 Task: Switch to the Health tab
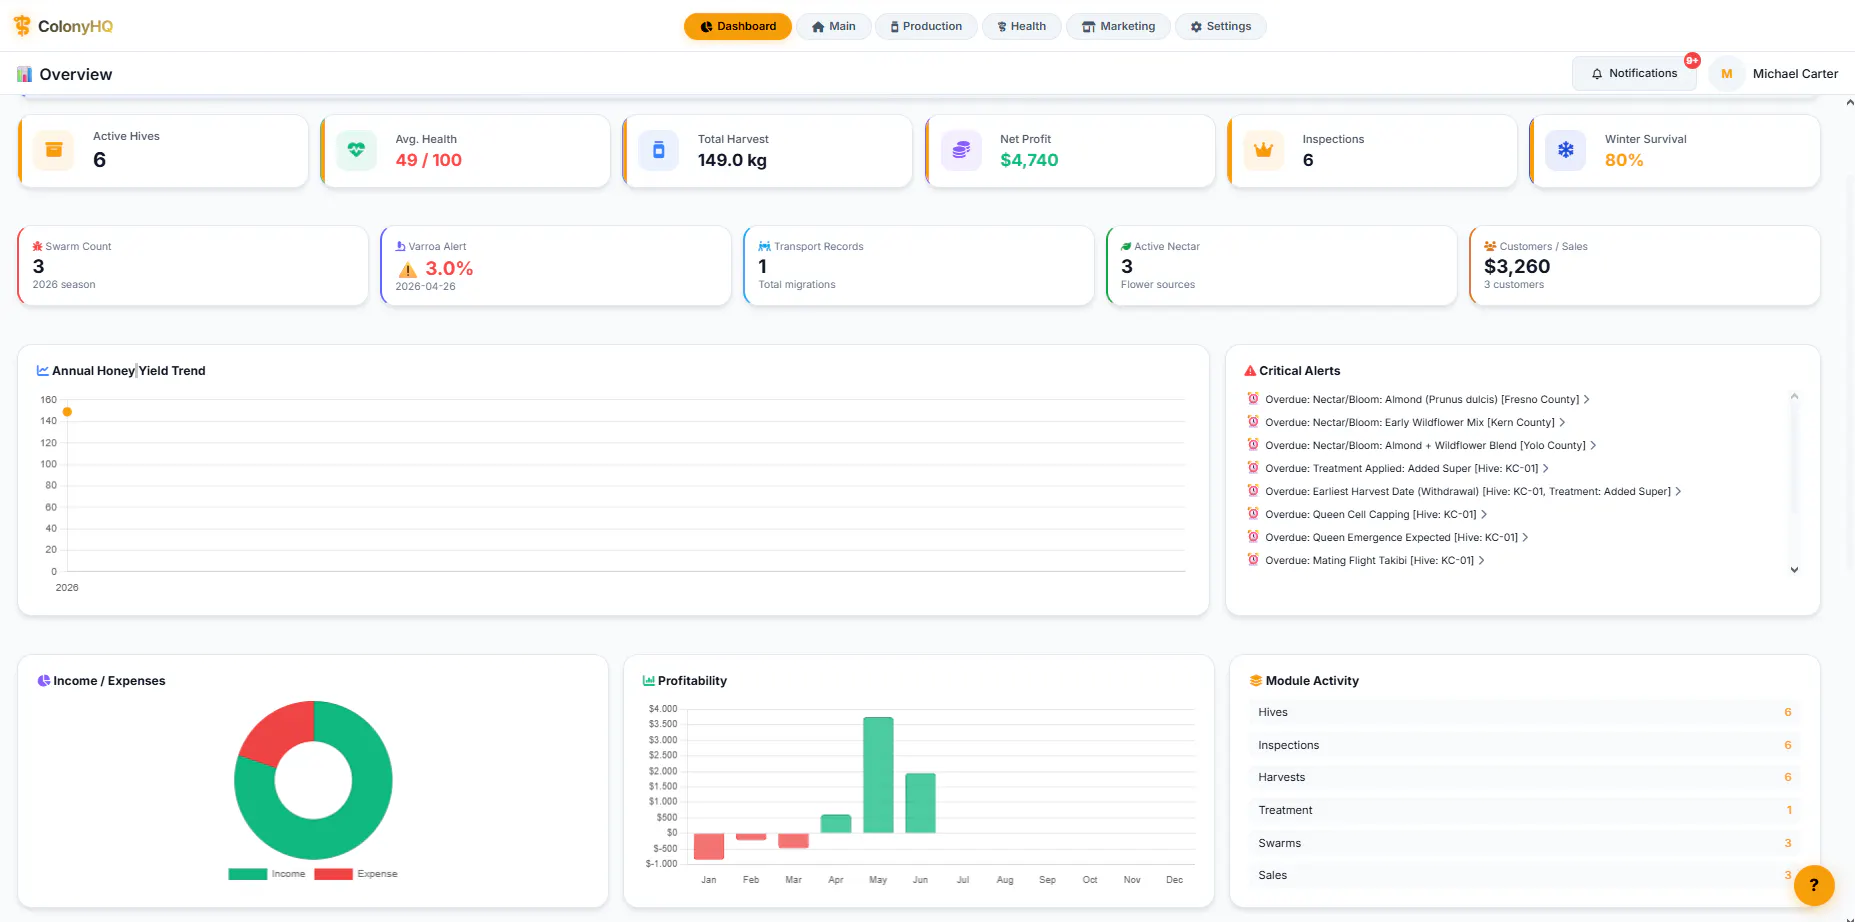pyautogui.click(x=1021, y=27)
